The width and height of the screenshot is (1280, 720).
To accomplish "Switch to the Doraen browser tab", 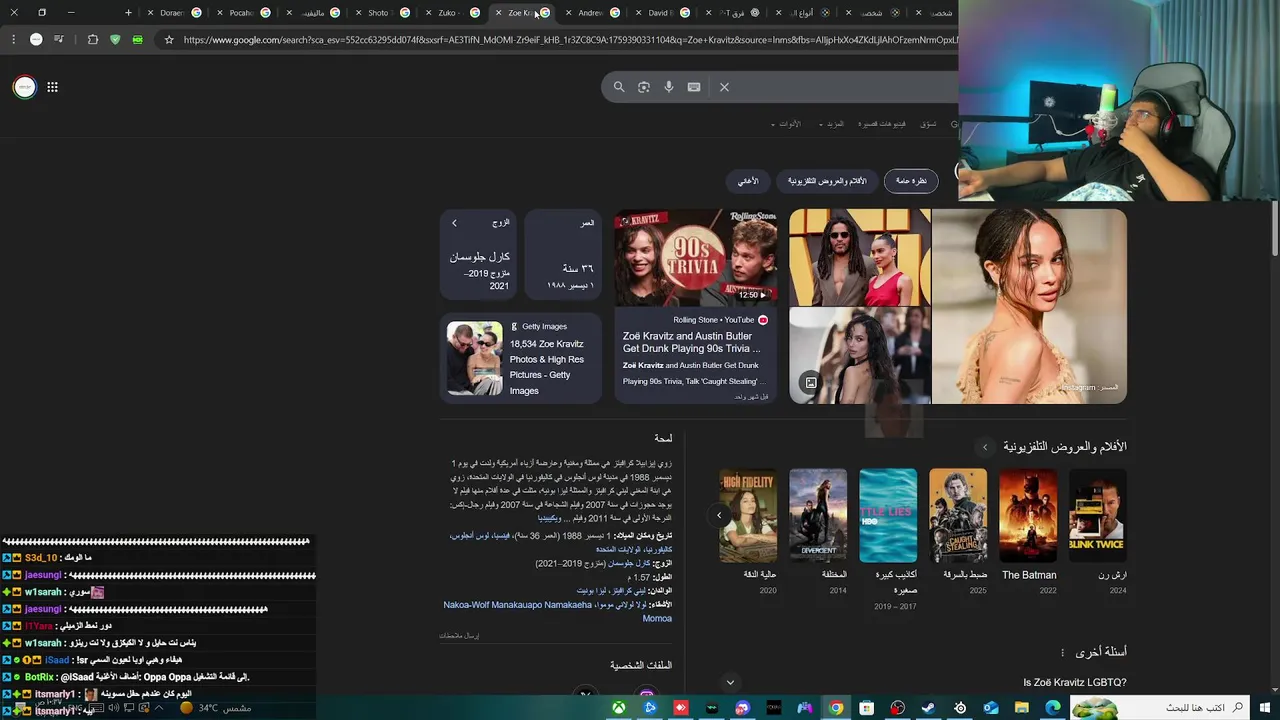I will (x=171, y=13).
